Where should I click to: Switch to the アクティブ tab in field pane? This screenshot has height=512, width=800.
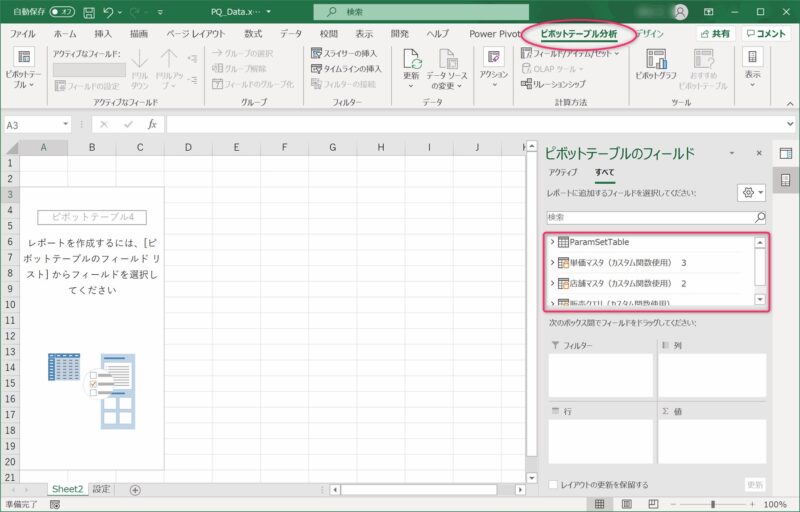click(x=562, y=172)
